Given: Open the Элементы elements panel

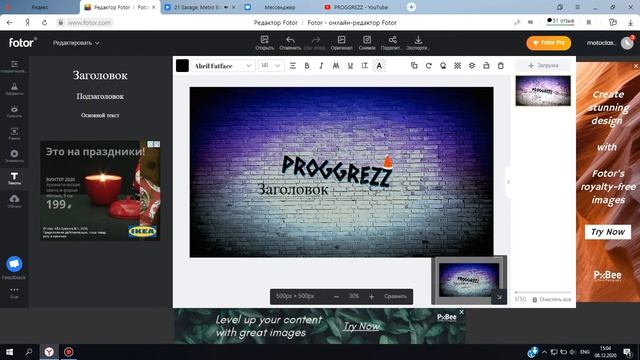Looking at the screenshot, I should pos(14,156).
